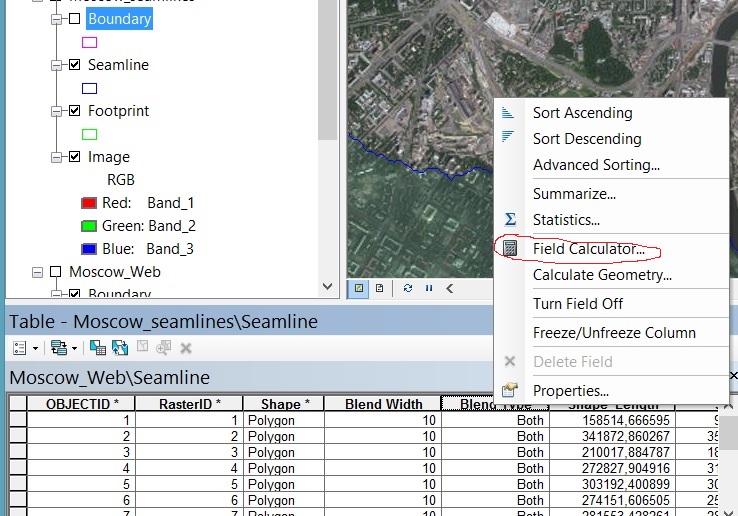Click the left arrow icon under the map
738x516 pixels.
click(x=449, y=288)
